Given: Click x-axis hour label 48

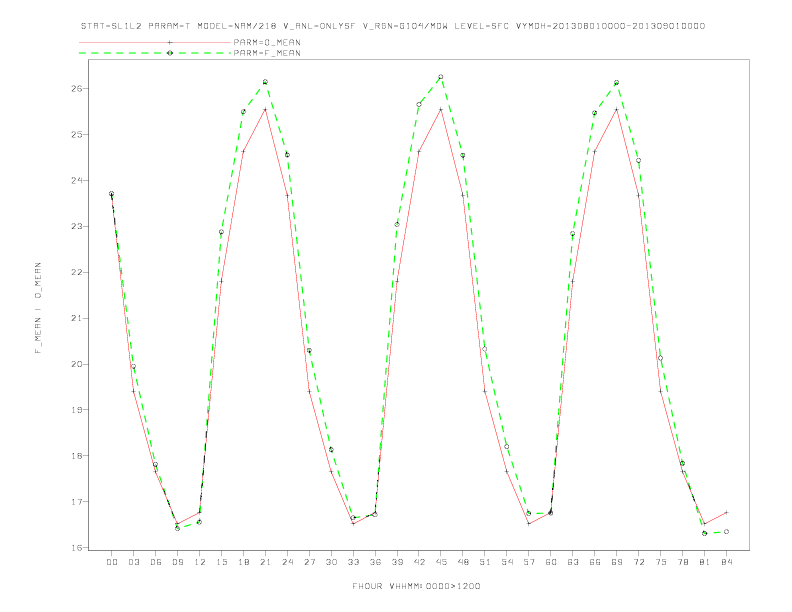Looking at the screenshot, I should coord(463,562).
